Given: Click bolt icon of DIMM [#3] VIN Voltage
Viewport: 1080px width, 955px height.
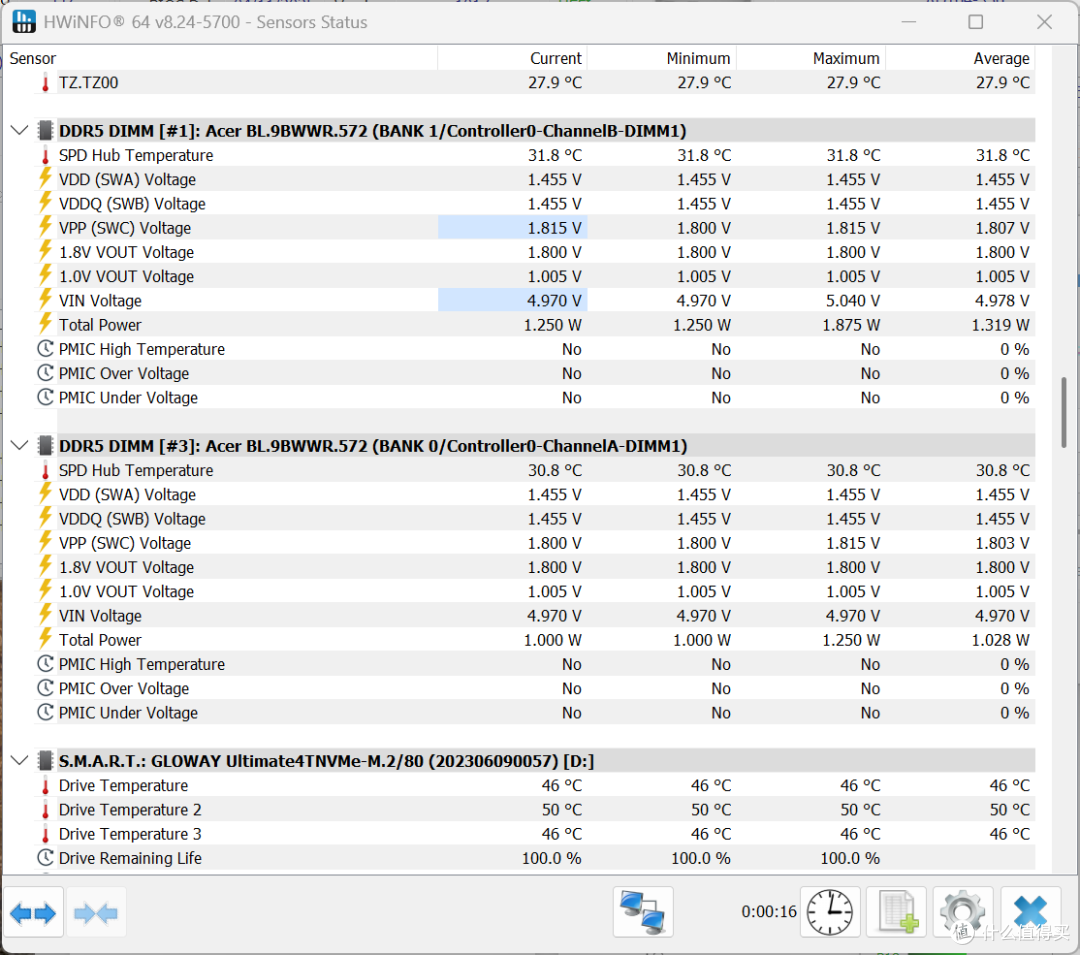Looking at the screenshot, I should (x=45, y=615).
